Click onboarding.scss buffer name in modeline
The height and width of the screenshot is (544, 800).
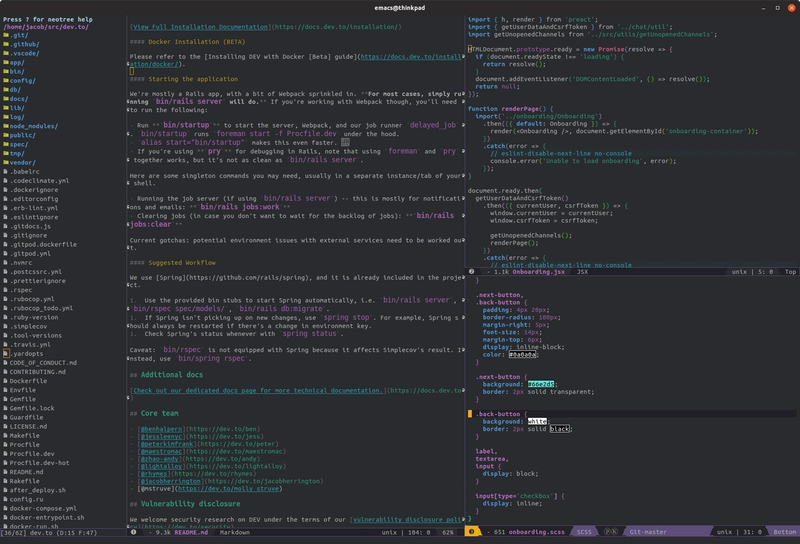click(537, 532)
